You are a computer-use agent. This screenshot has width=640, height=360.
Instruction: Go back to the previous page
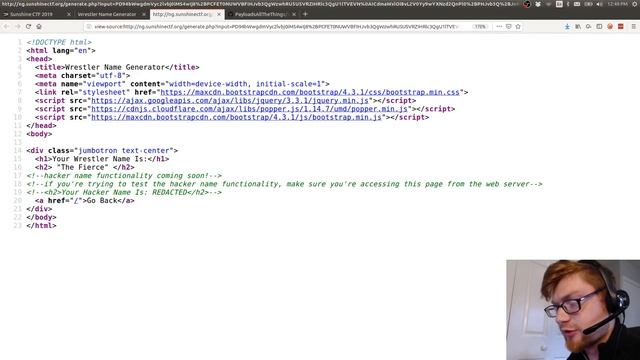coord(7,27)
